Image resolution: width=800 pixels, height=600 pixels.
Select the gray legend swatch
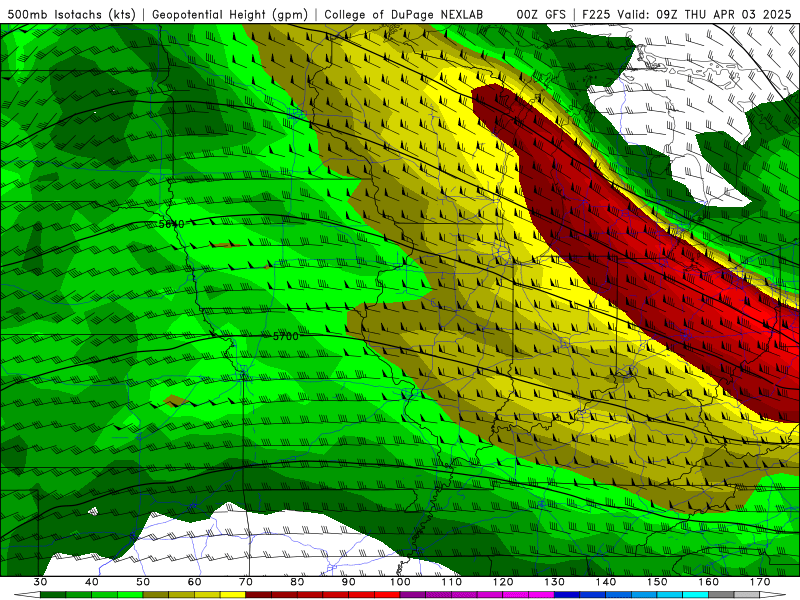pyautogui.click(x=721, y=595)
